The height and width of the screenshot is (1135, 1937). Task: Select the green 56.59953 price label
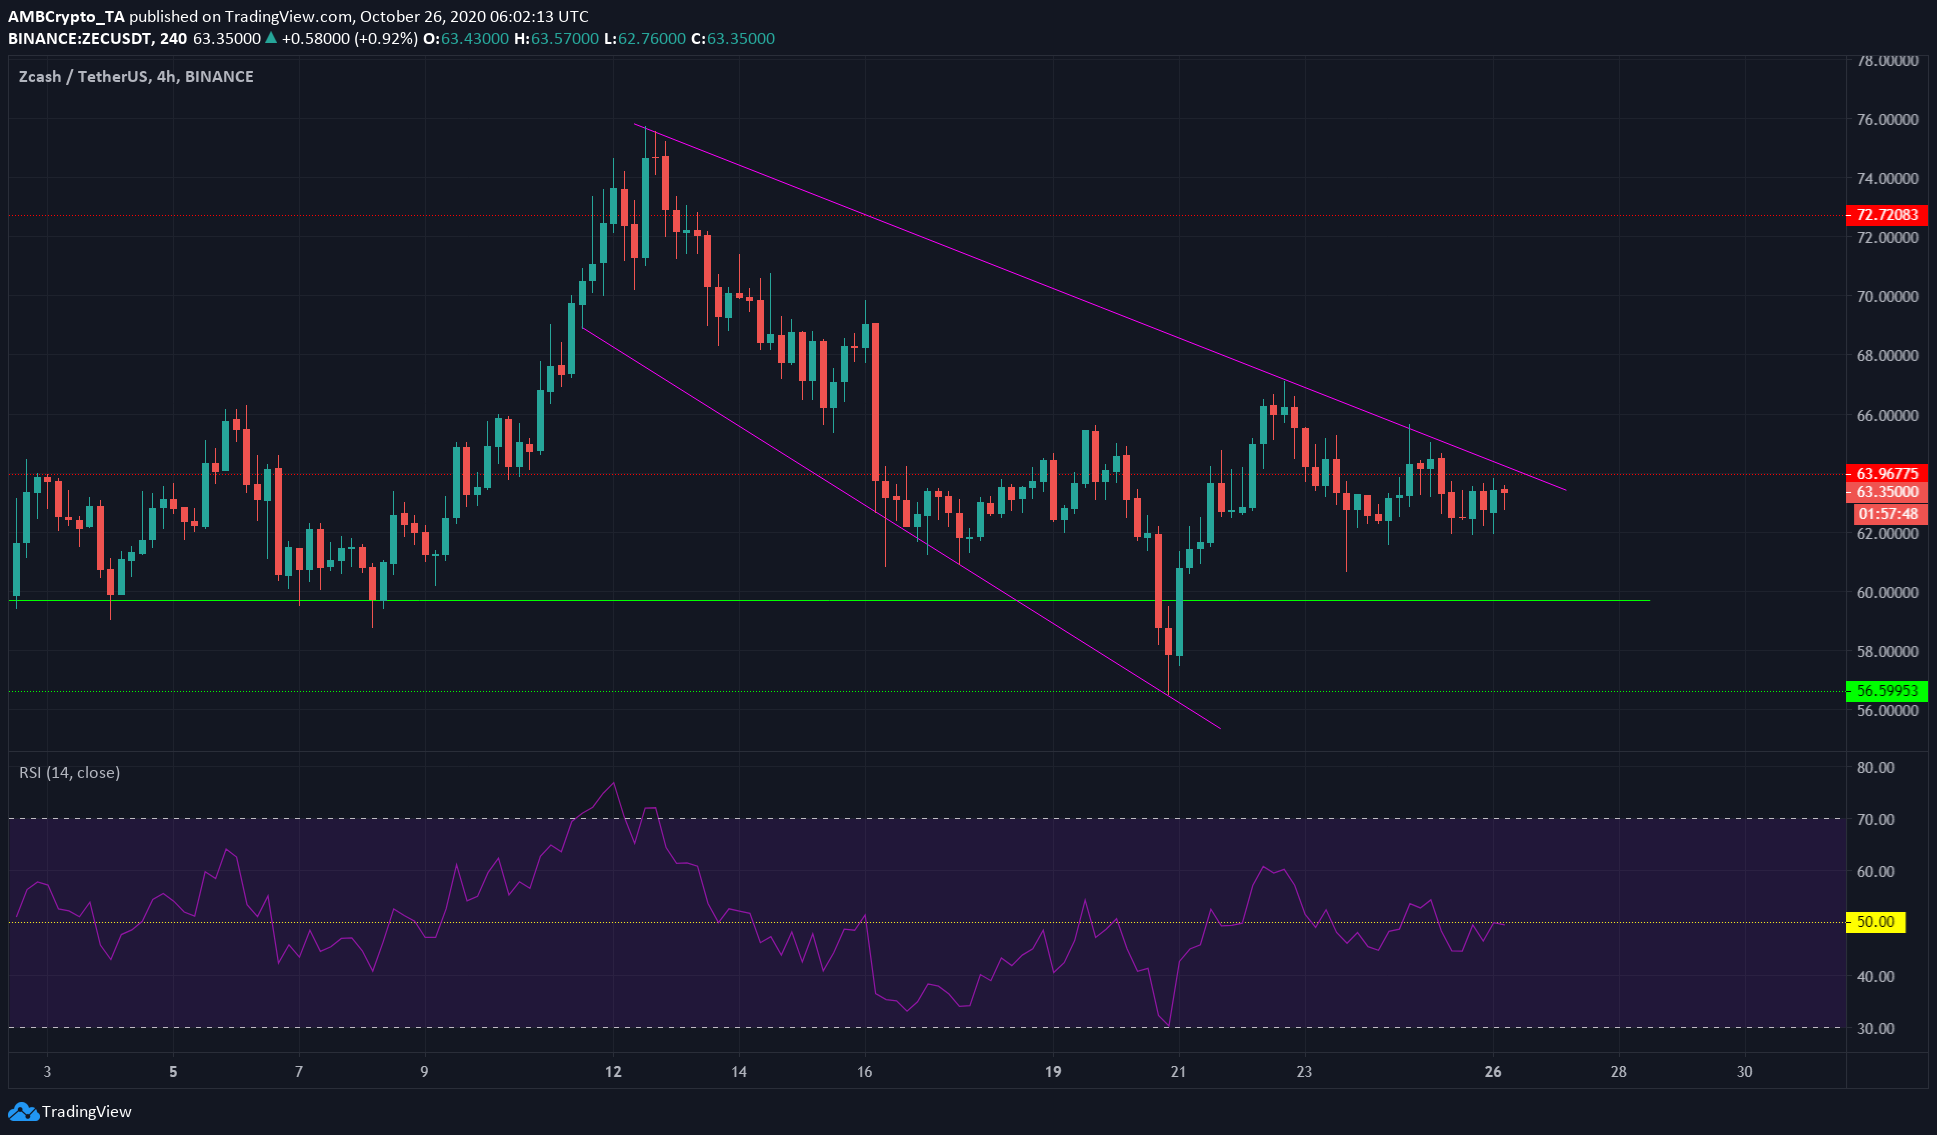click(1886, 691)
